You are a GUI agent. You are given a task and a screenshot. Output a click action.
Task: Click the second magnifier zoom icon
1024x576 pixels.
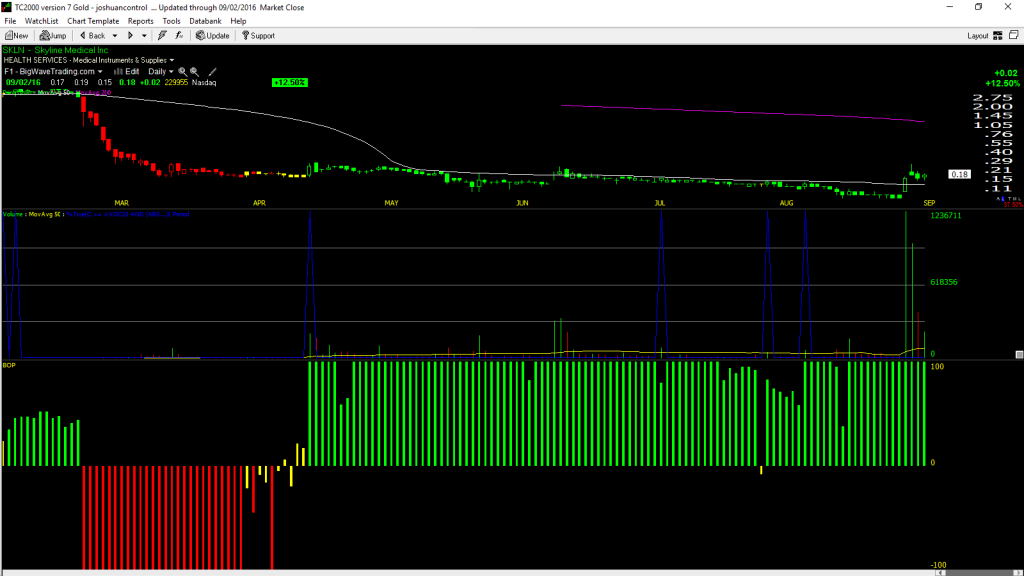tap(195, 72)
